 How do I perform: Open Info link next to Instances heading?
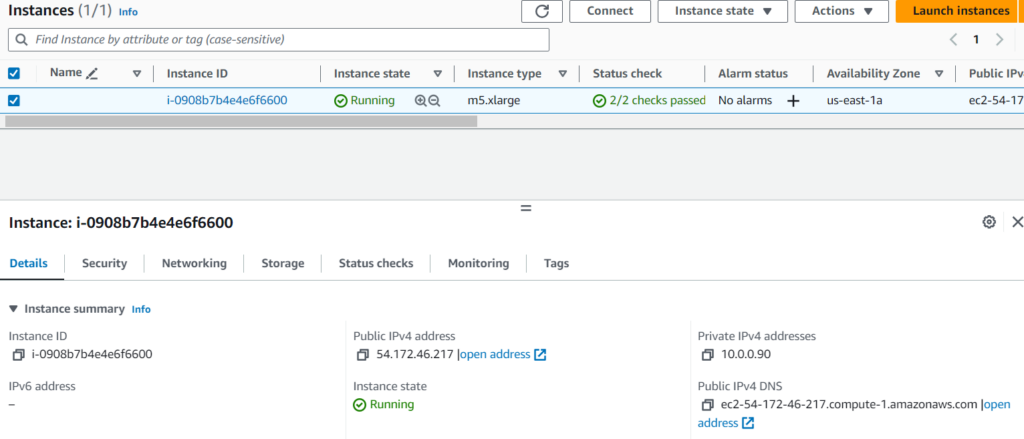[128, 12]
